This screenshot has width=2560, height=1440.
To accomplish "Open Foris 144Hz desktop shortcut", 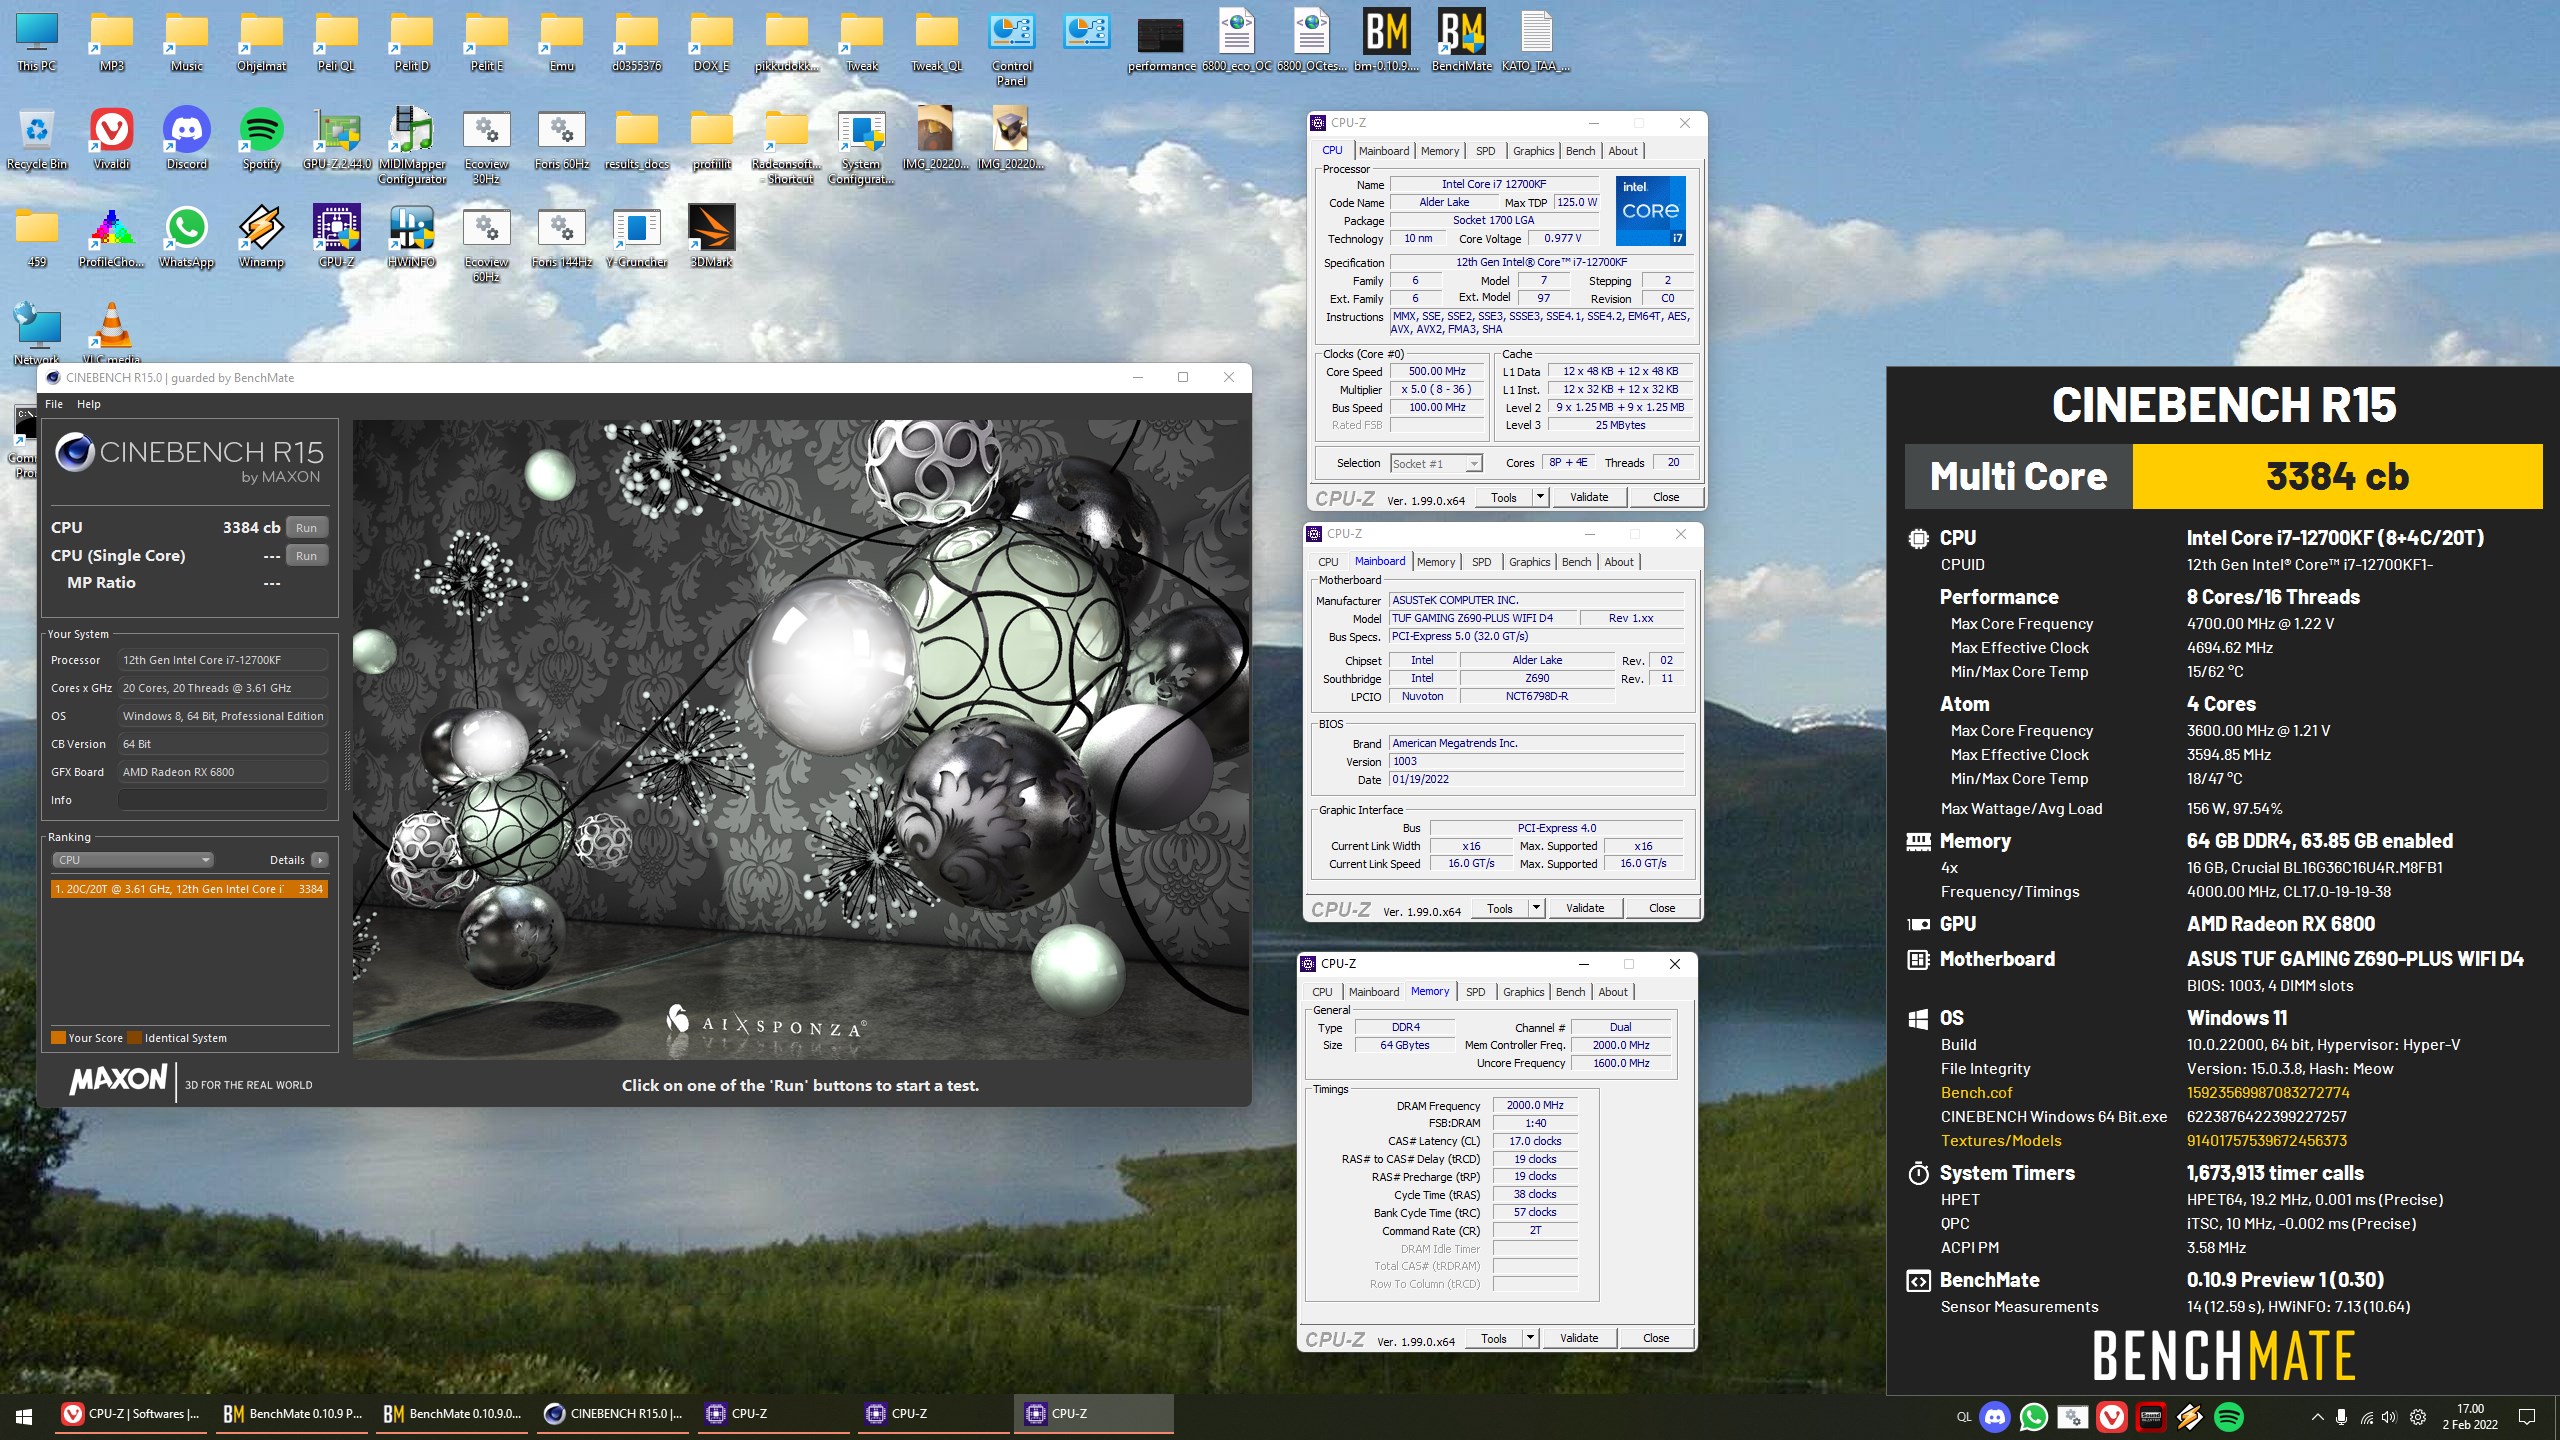I will tap(561, 237).
